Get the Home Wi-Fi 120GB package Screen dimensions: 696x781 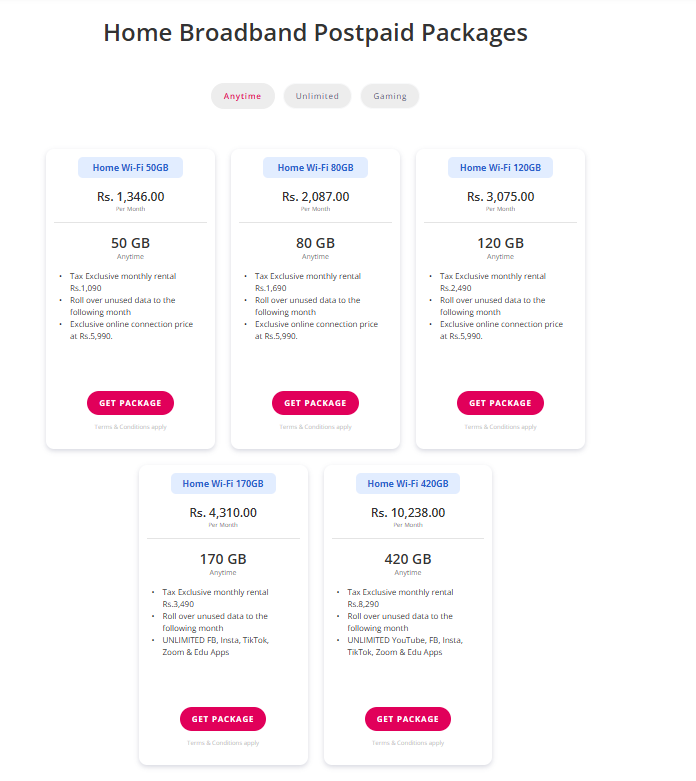500,403
